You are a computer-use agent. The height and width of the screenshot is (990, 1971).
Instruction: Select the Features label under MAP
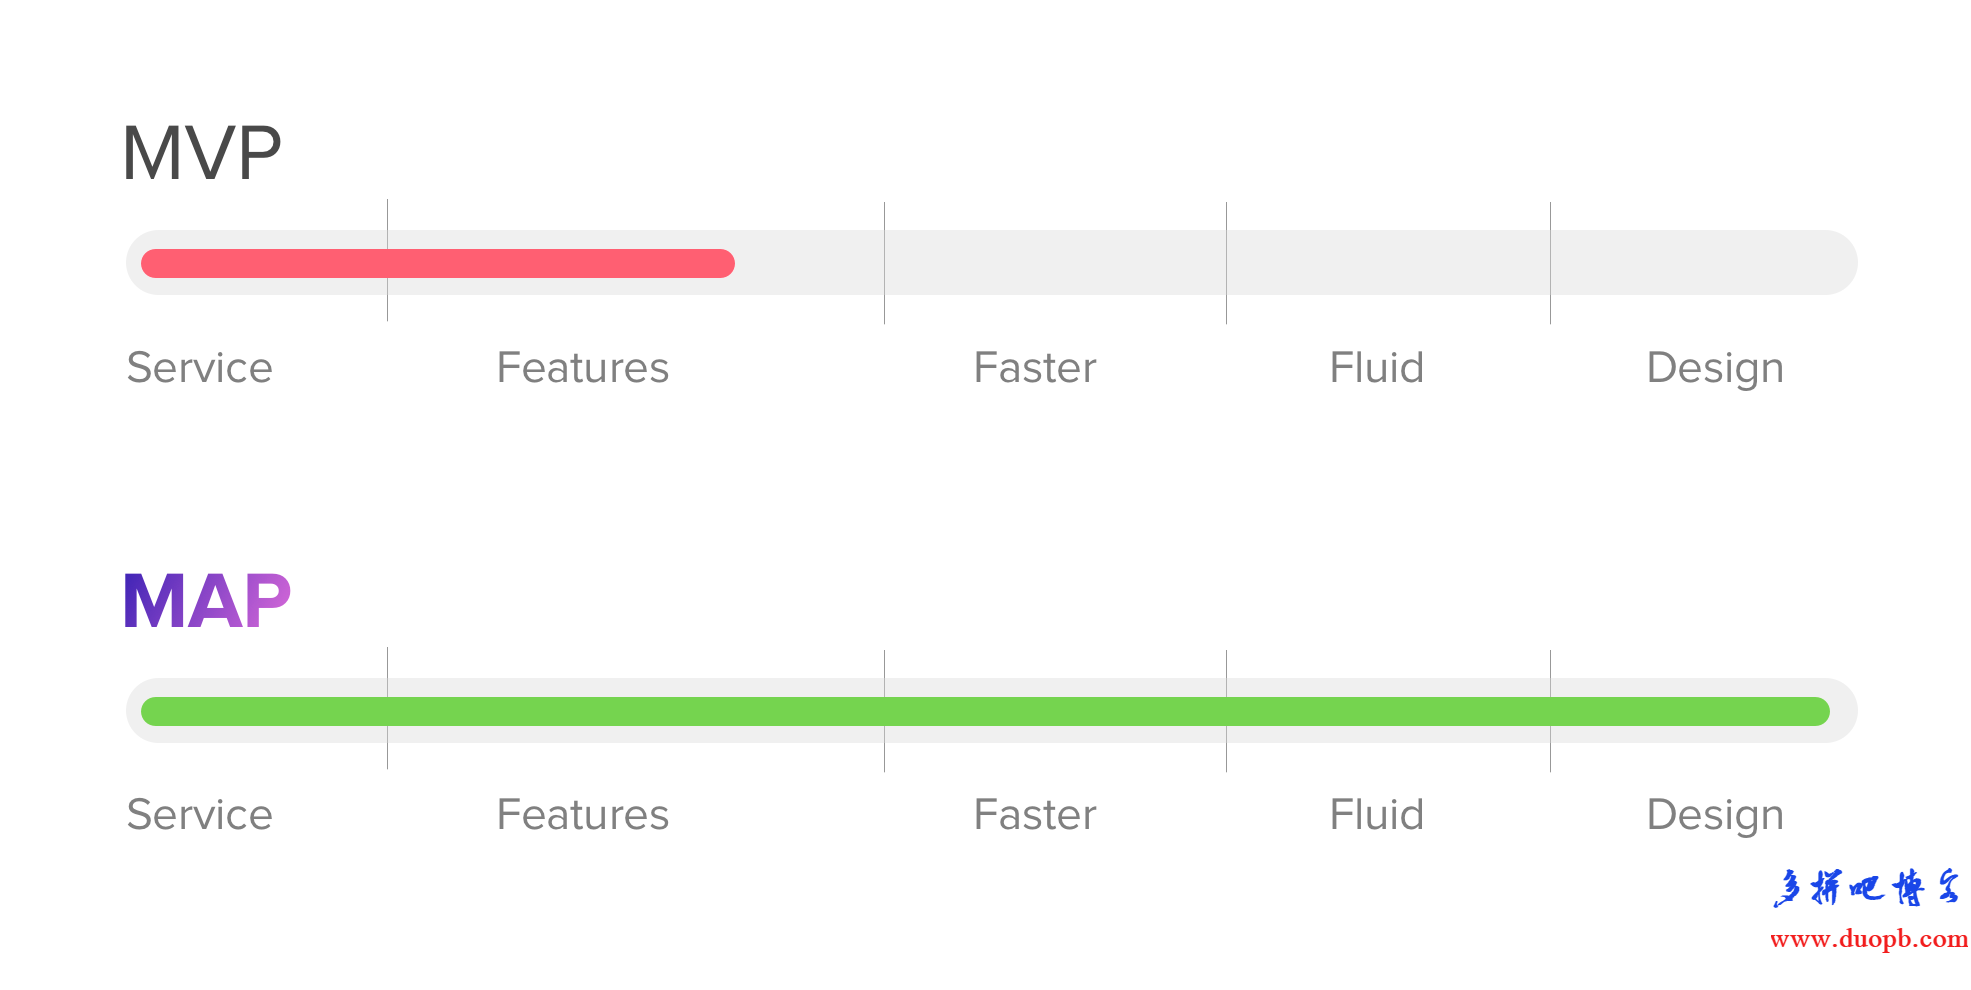click(x=583, y=814)
